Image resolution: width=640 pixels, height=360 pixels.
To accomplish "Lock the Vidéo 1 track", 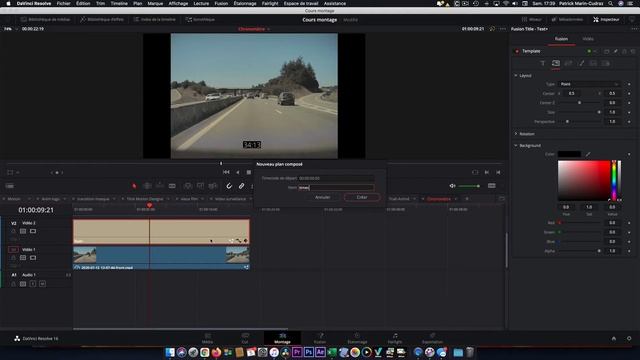I will click(13, 258).
